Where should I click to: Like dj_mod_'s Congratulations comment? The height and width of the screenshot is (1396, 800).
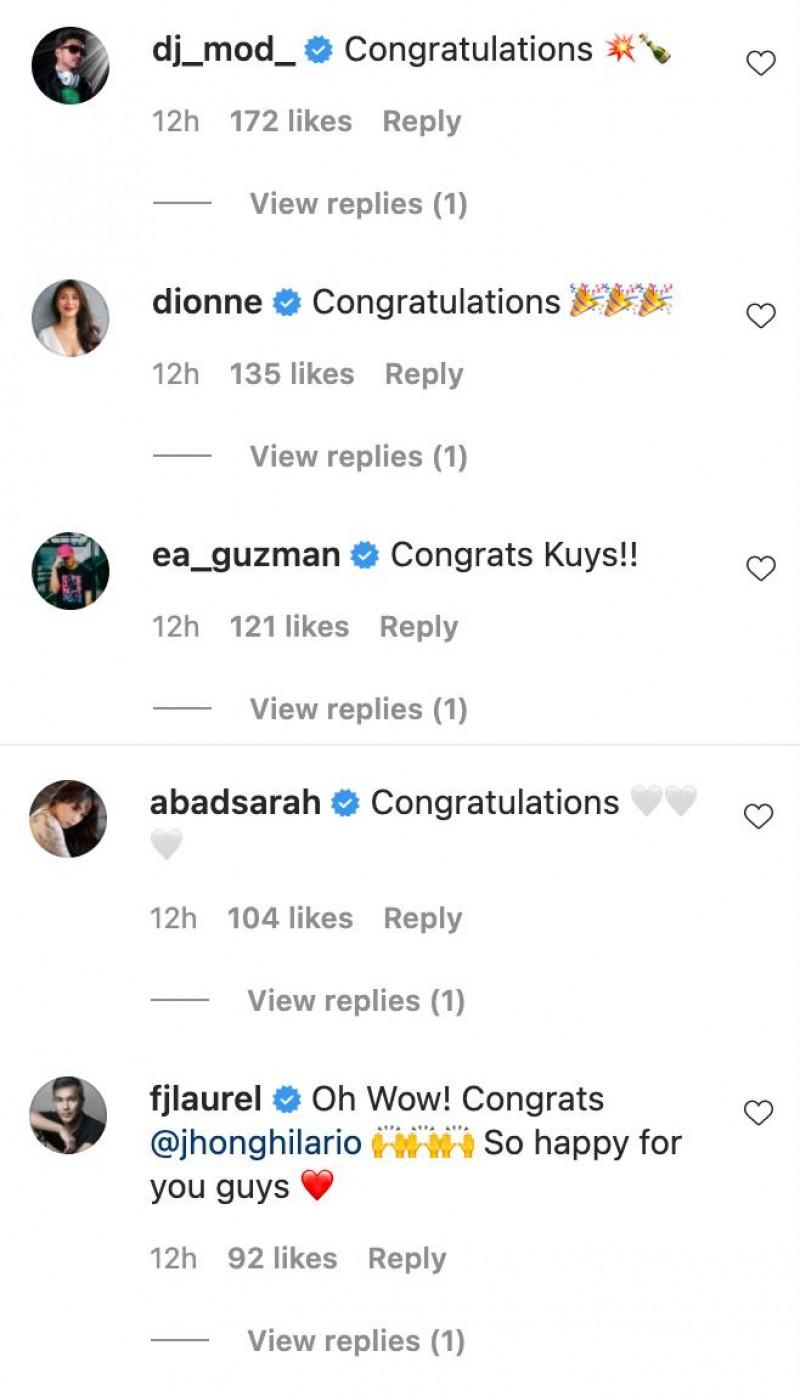coord(761,64)
